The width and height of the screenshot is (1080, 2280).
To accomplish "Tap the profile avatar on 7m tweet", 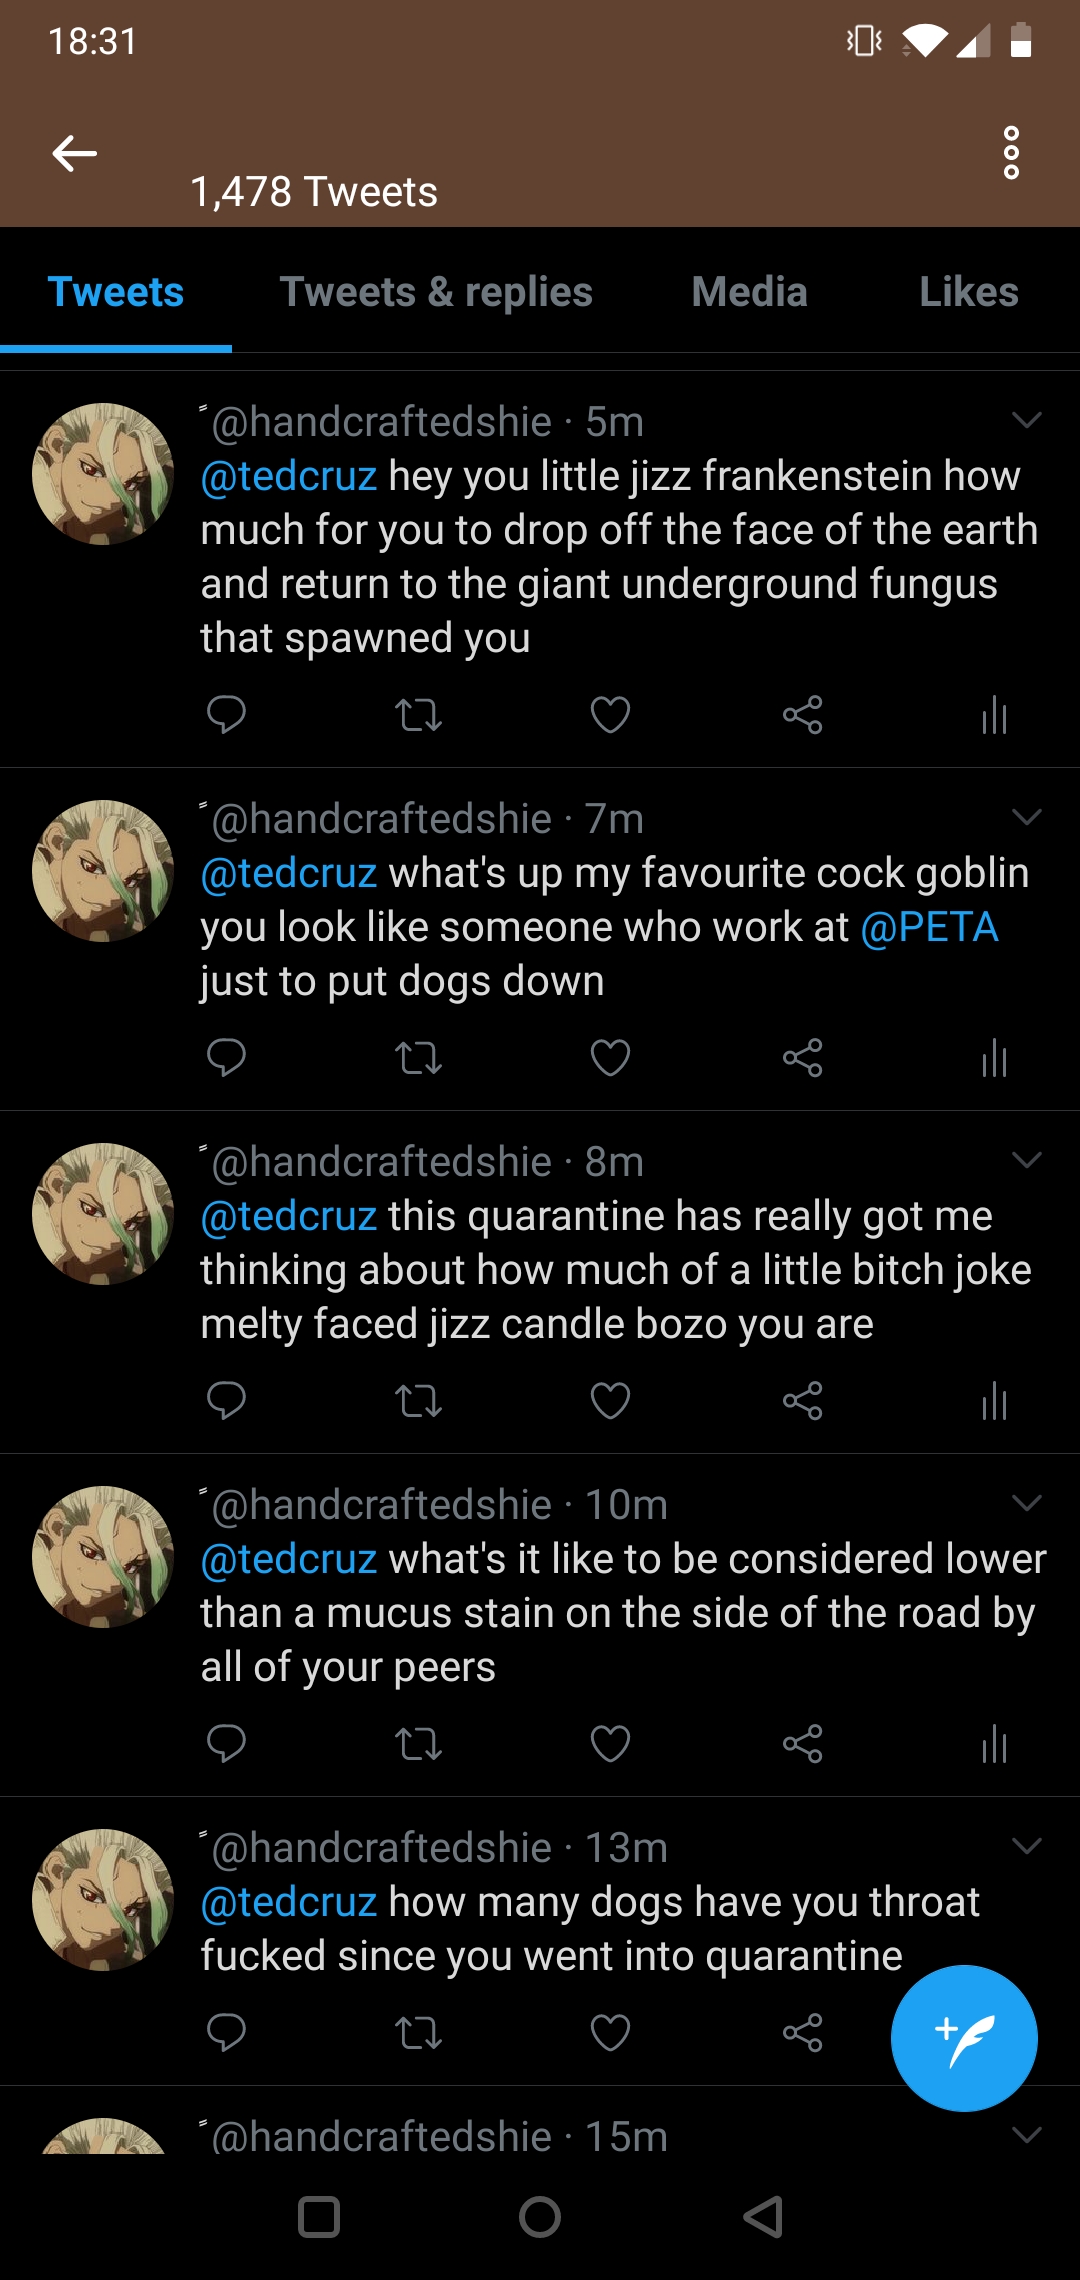I will coord(103,871).
